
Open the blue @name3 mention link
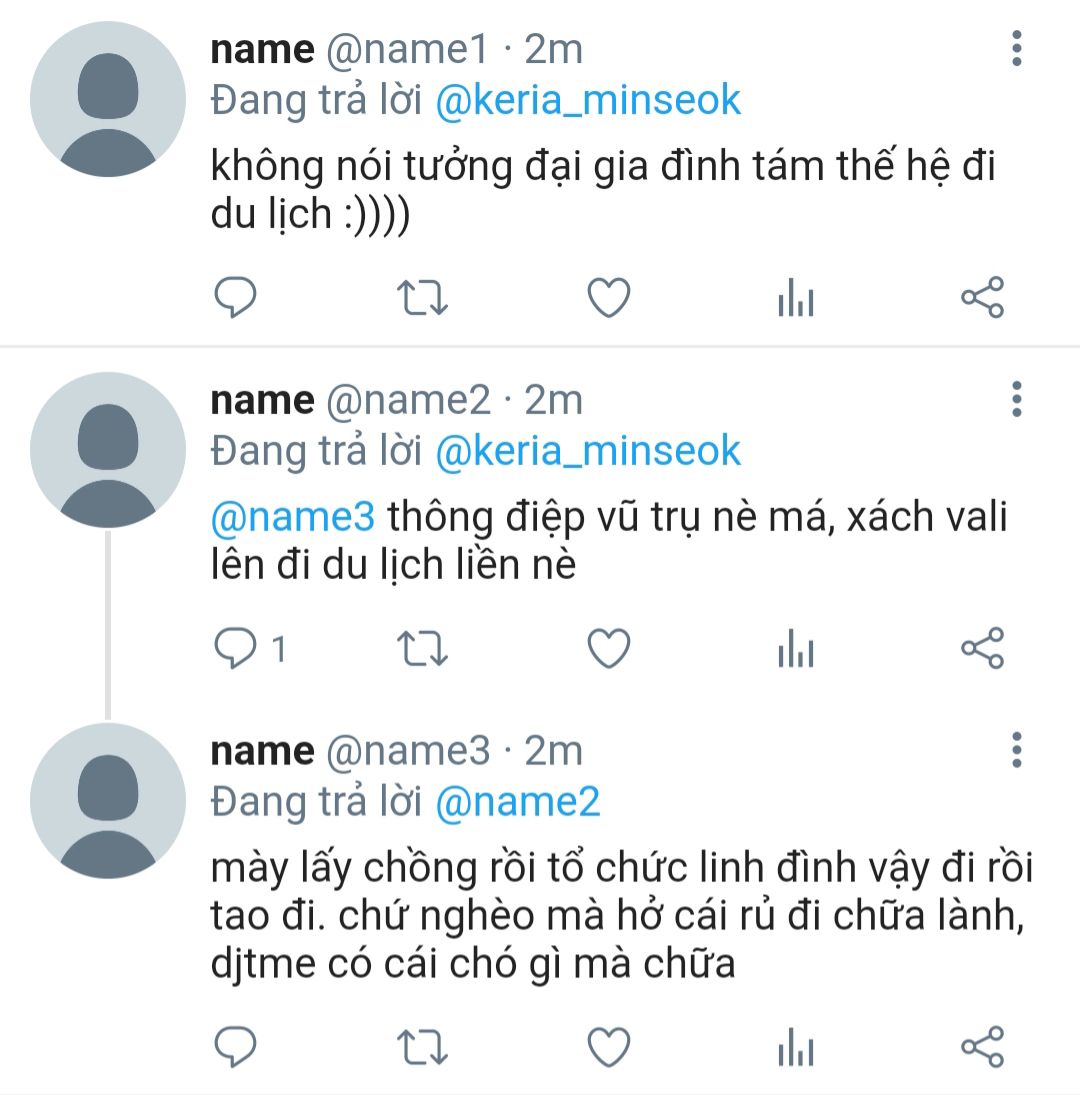click(x=293, y=518)
